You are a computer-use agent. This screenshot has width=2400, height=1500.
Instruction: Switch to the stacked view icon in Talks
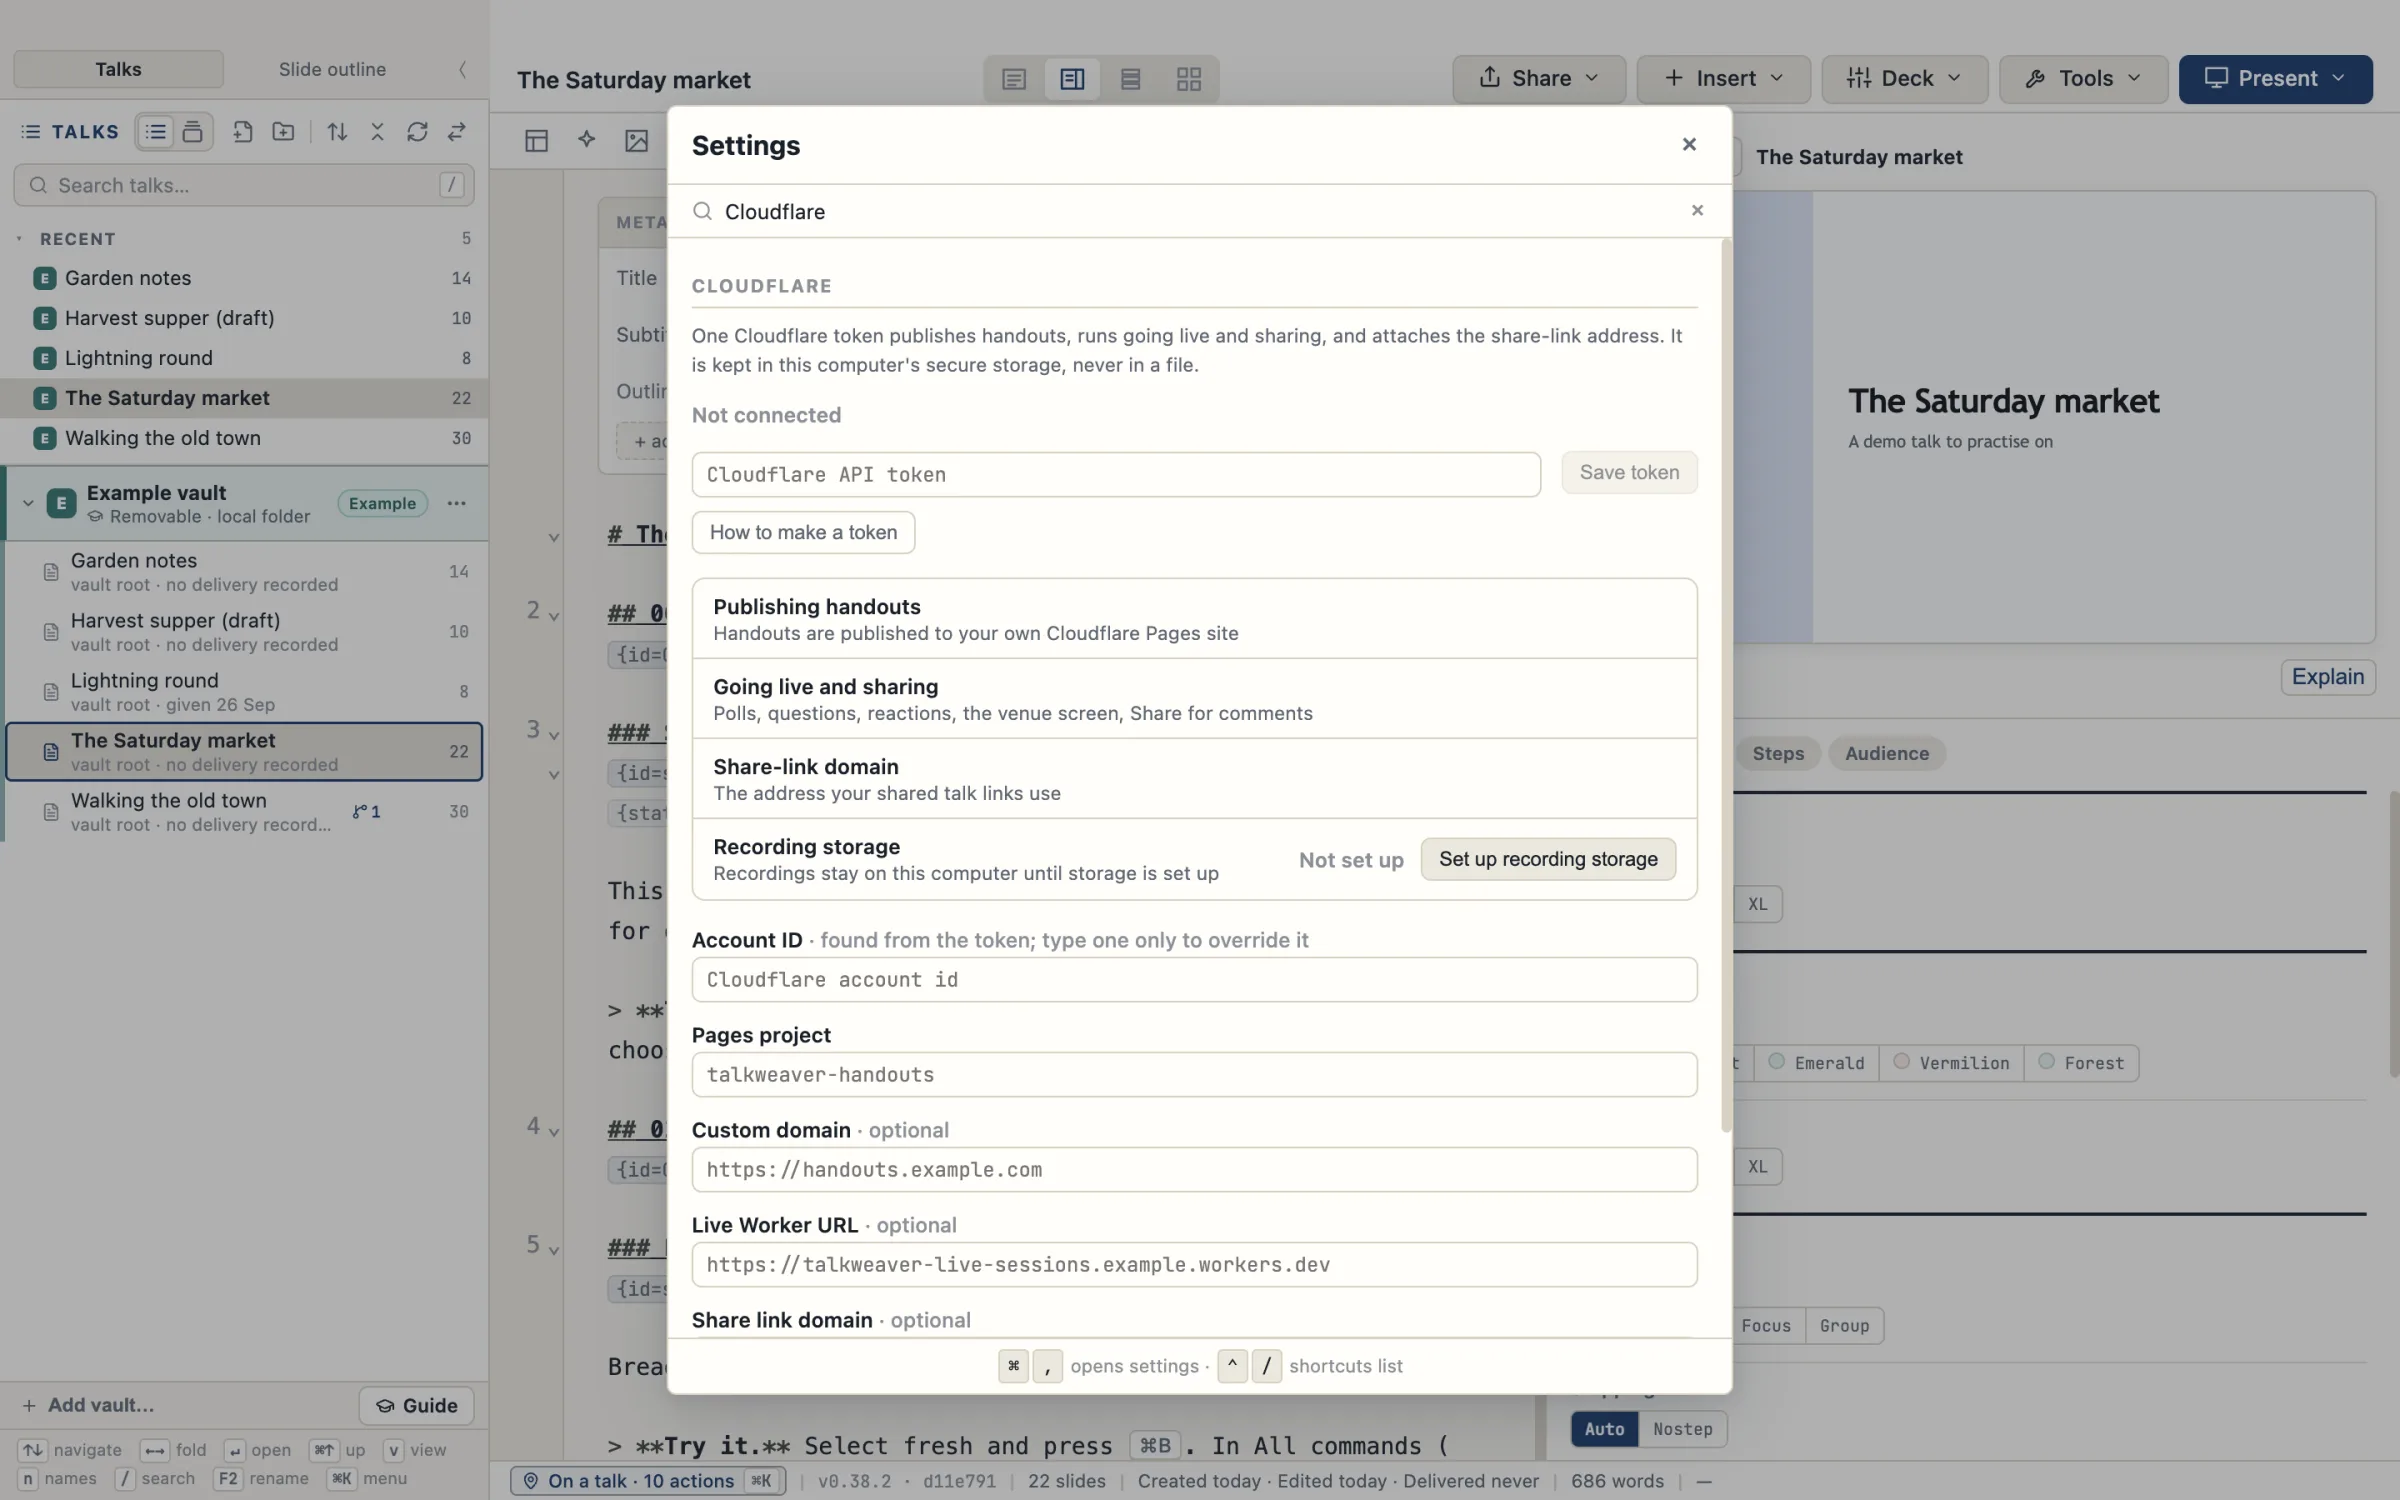coord(192,132)
